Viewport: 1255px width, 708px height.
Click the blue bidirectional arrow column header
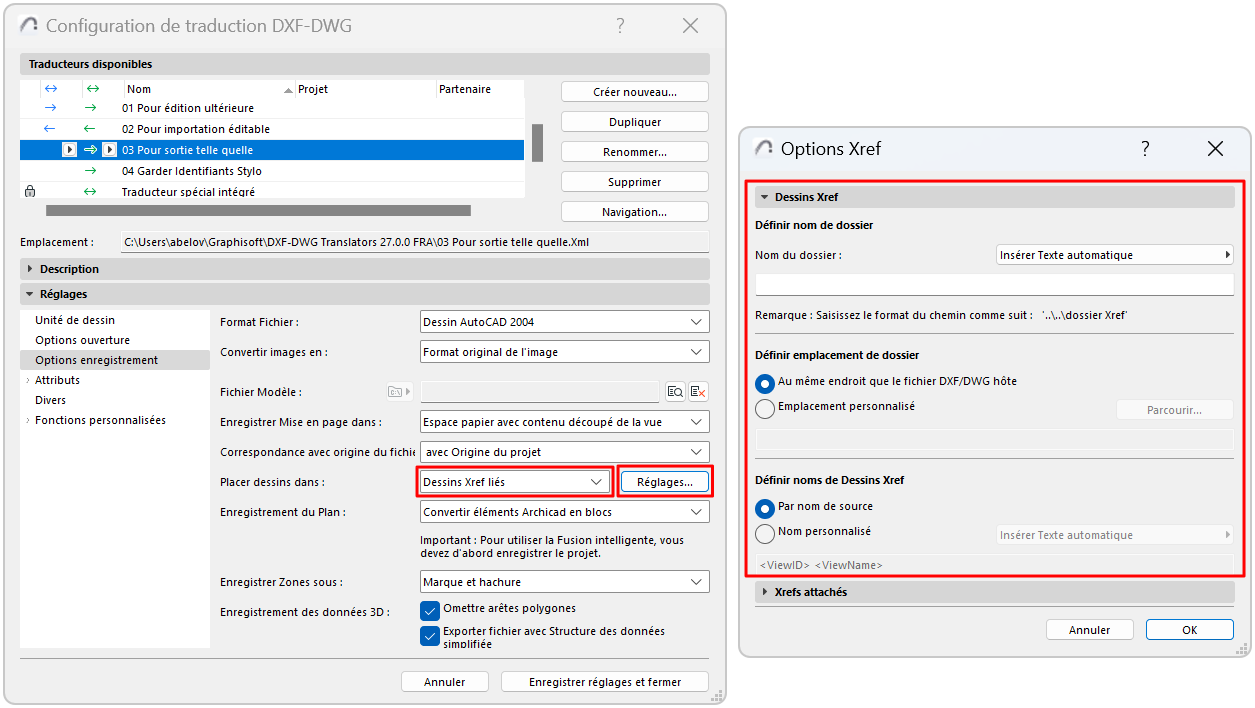(x=51, y=89)
